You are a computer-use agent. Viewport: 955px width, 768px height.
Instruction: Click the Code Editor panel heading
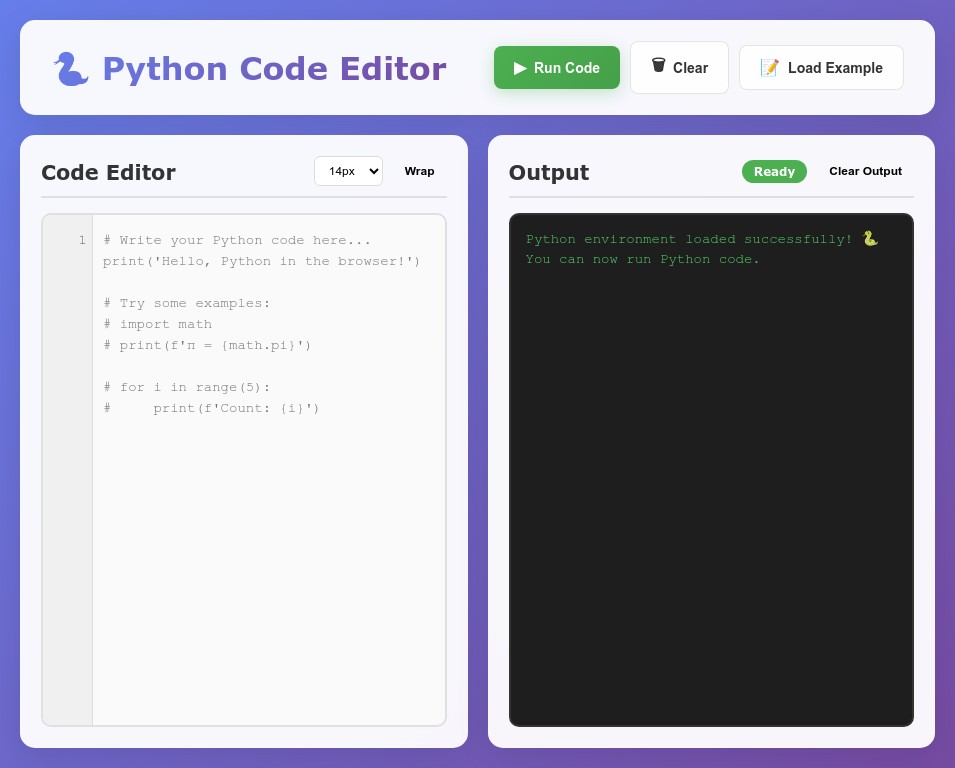point(108,172)
